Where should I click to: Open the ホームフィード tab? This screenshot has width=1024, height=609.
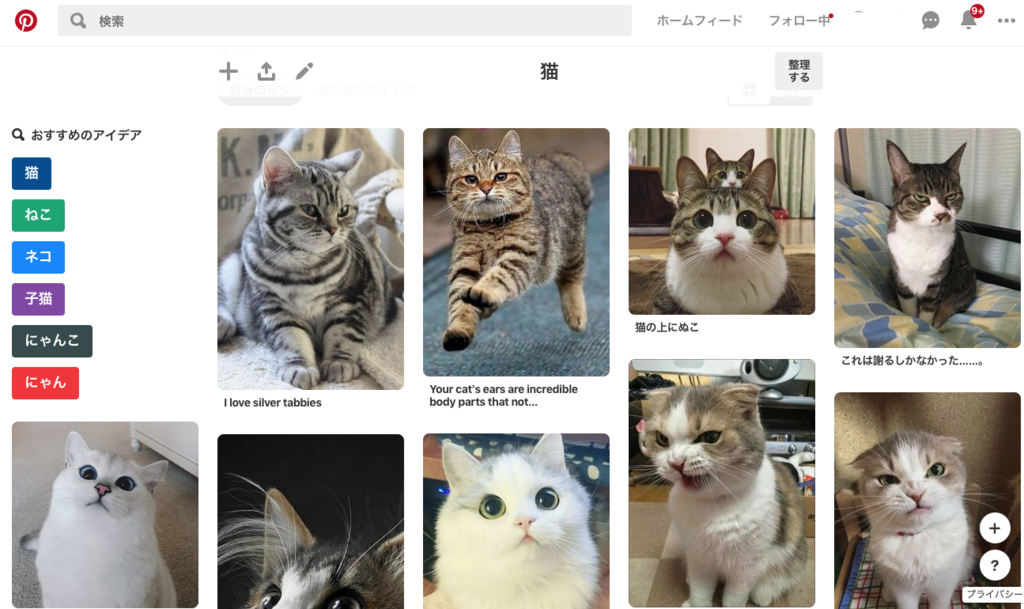click(x=699, y=21)
